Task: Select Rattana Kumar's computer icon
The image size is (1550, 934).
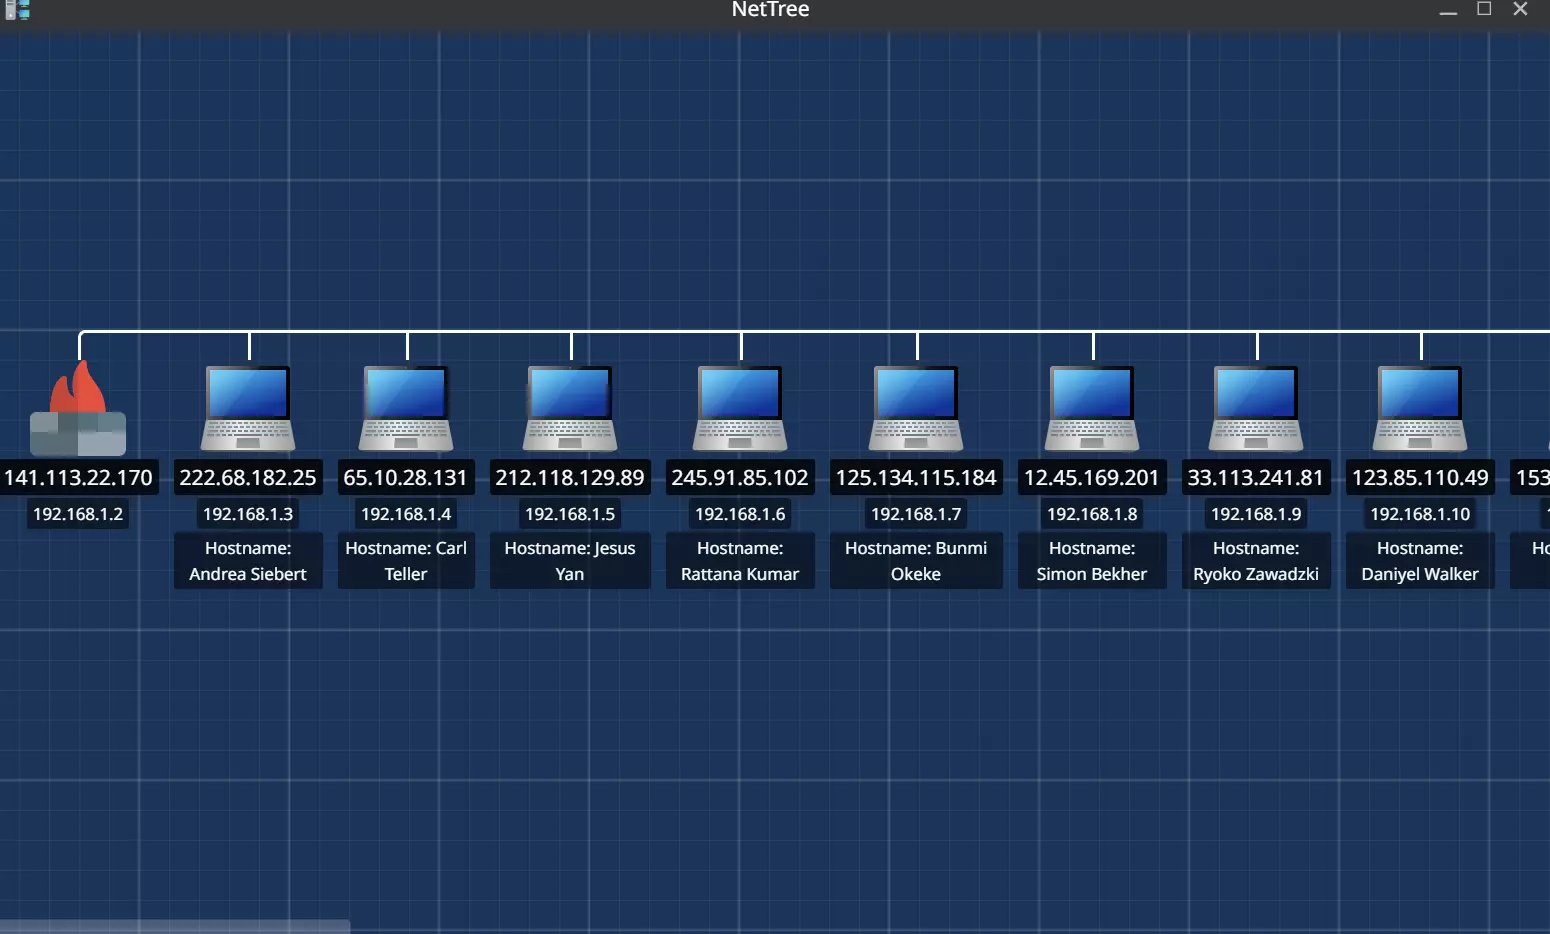Action: coord(740,409)
